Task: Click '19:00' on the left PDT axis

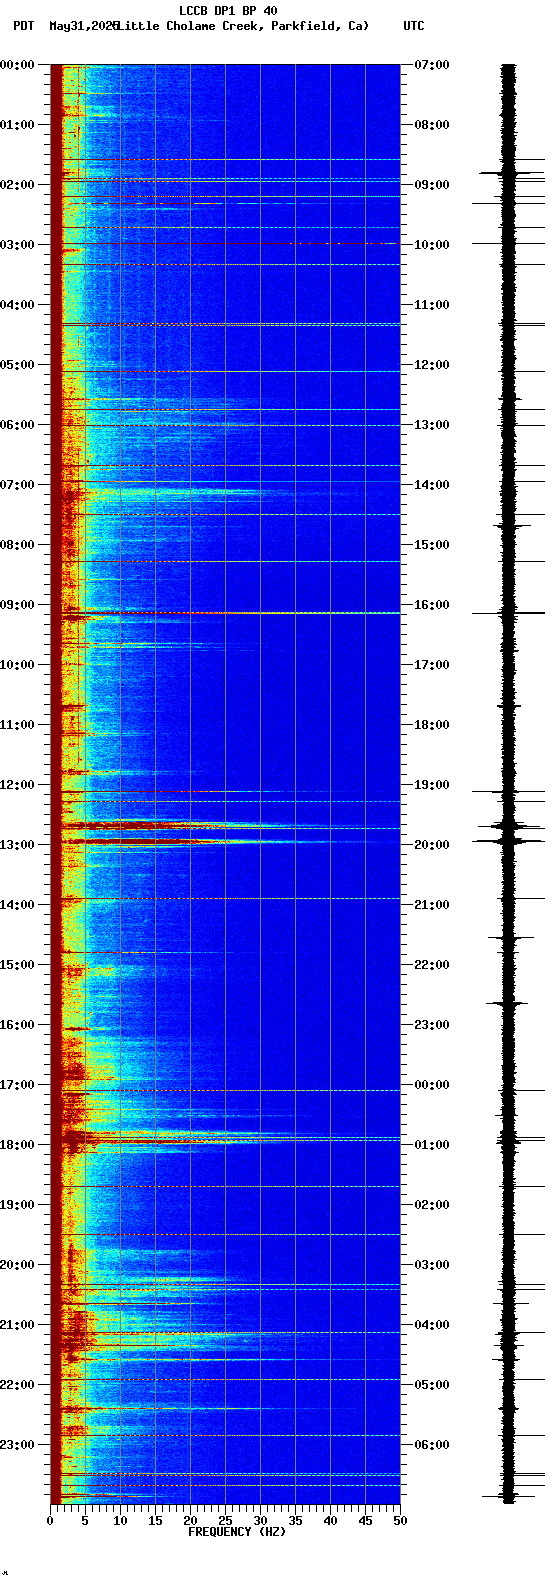Action: [x=17, y=1205]
